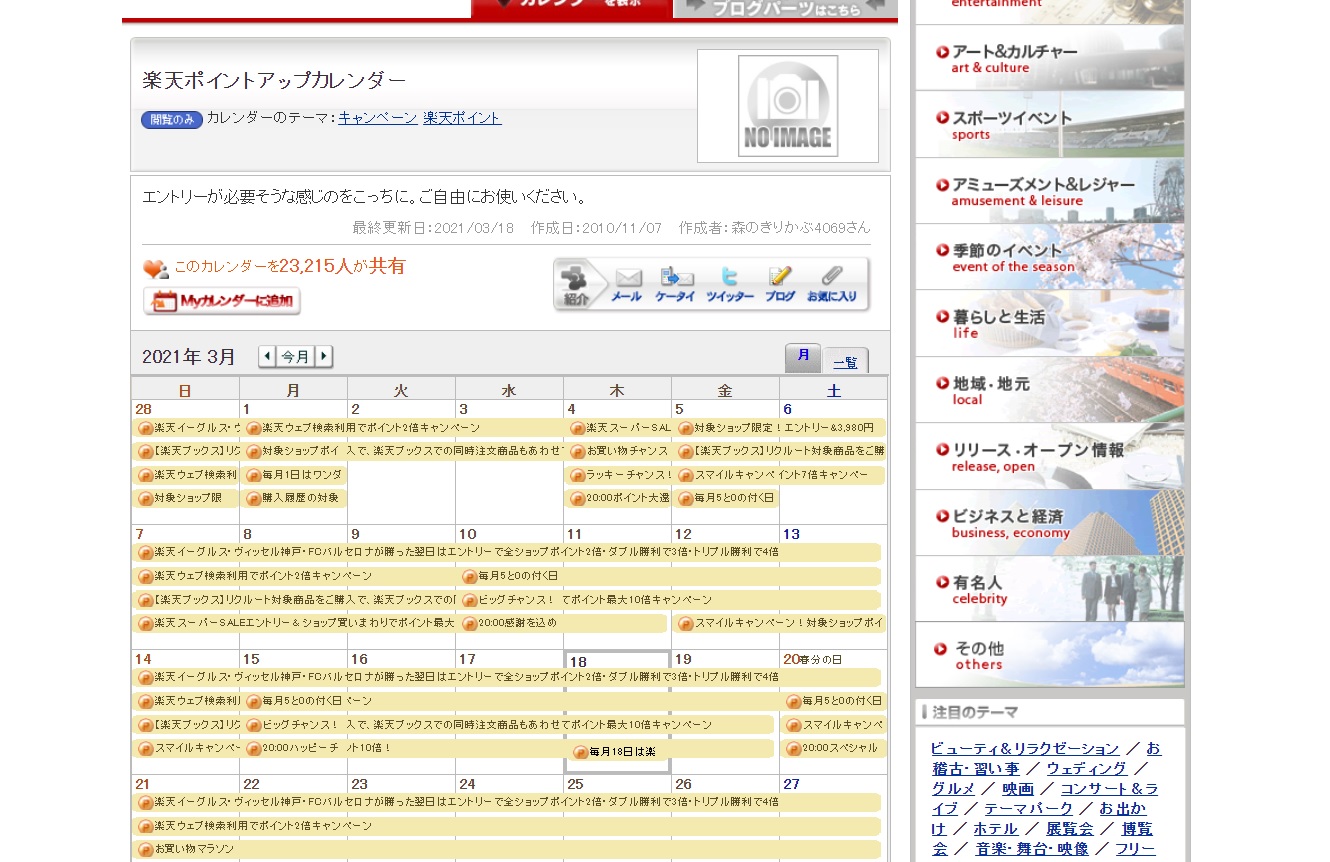Open March 4 event 楽天スーパーSAL

pos(619,428)
